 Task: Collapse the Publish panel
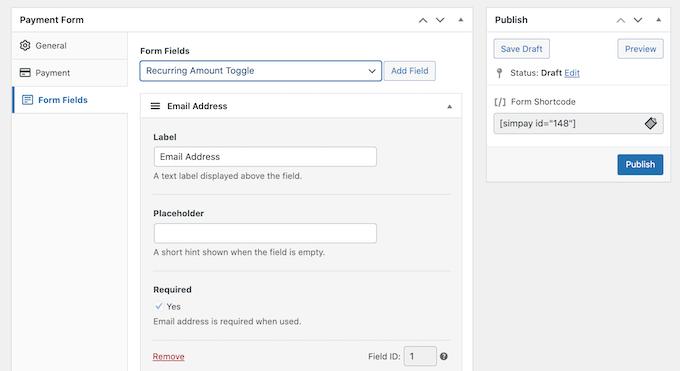658,20
